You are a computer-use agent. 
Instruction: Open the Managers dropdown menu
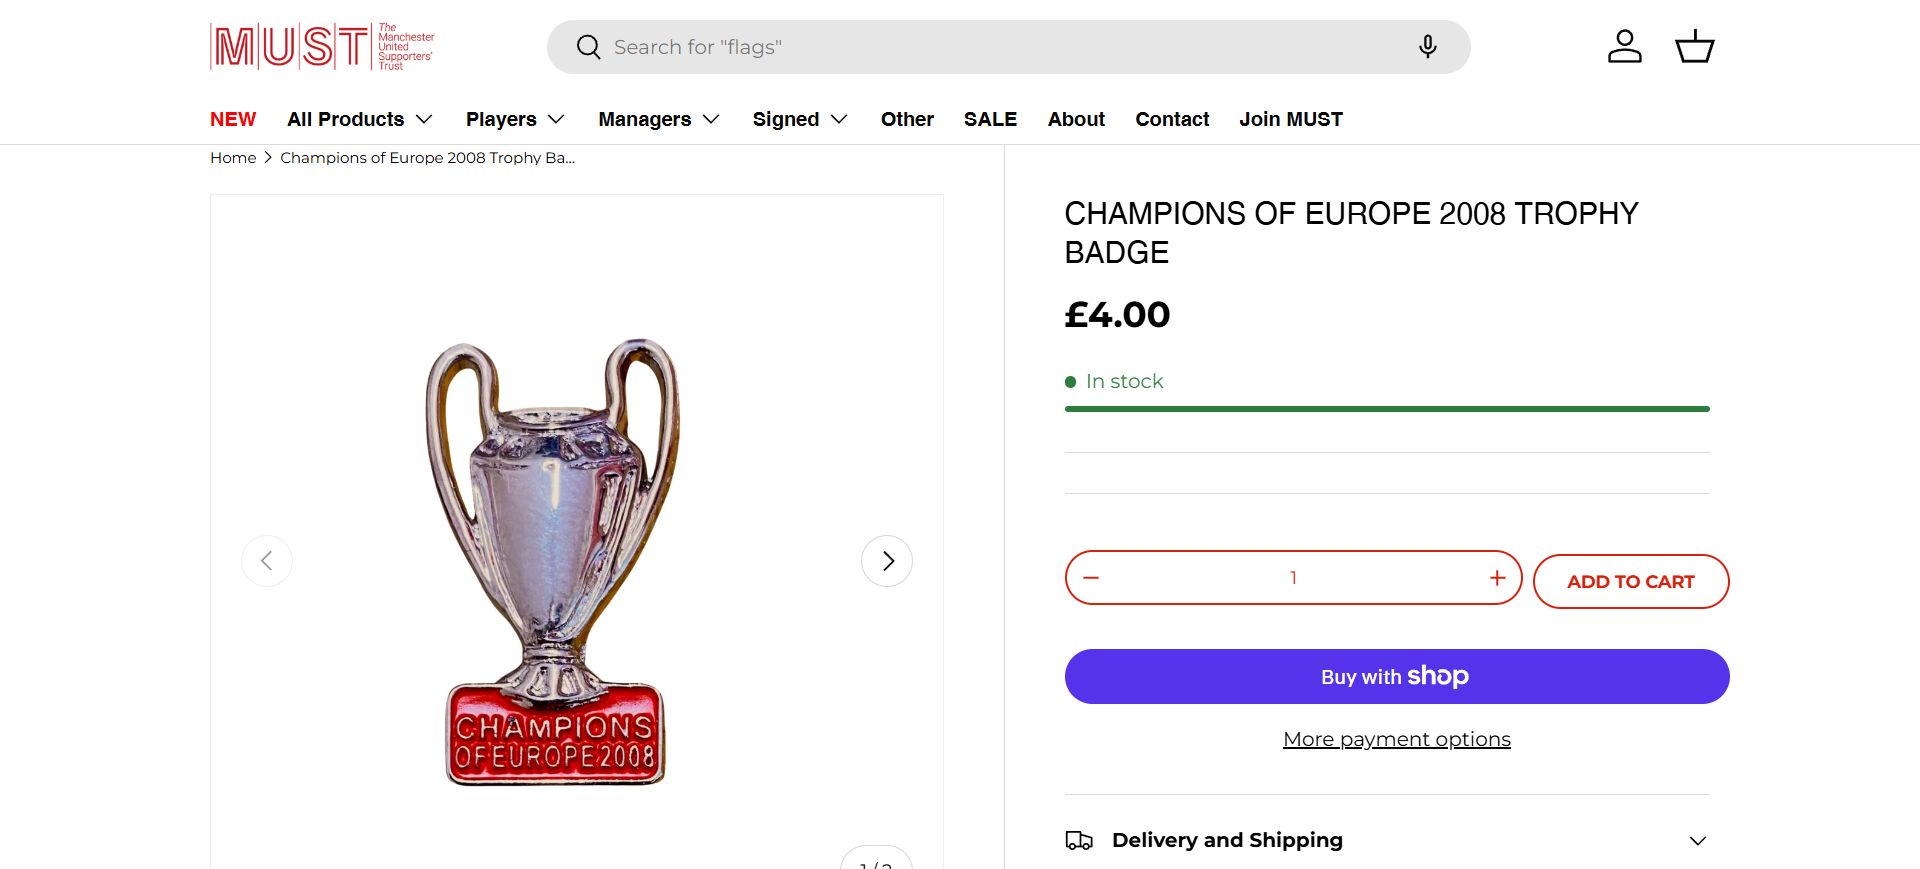click(x=659, y=120)
